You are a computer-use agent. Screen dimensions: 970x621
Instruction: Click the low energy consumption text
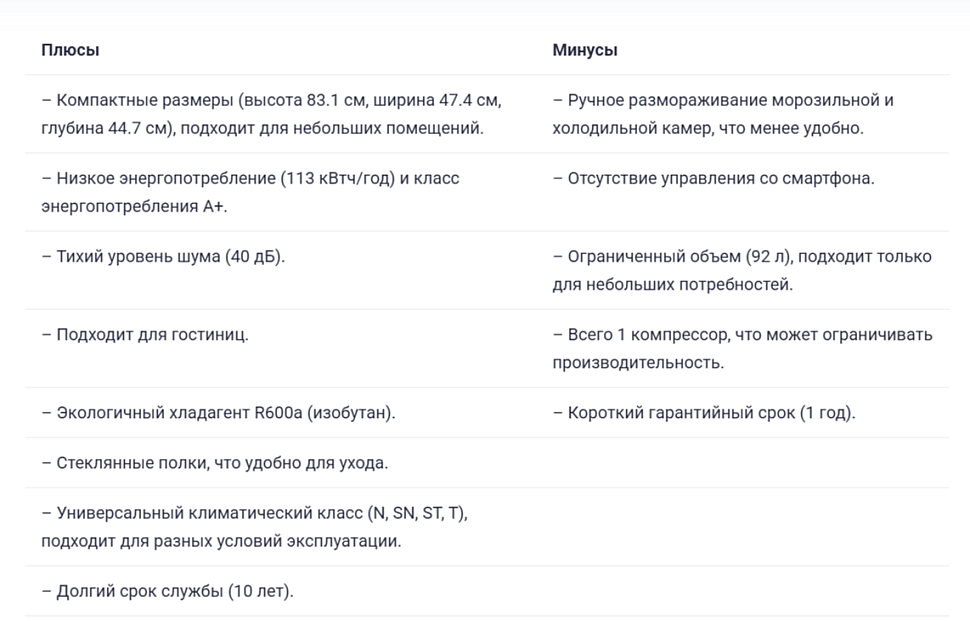point(250,179)
